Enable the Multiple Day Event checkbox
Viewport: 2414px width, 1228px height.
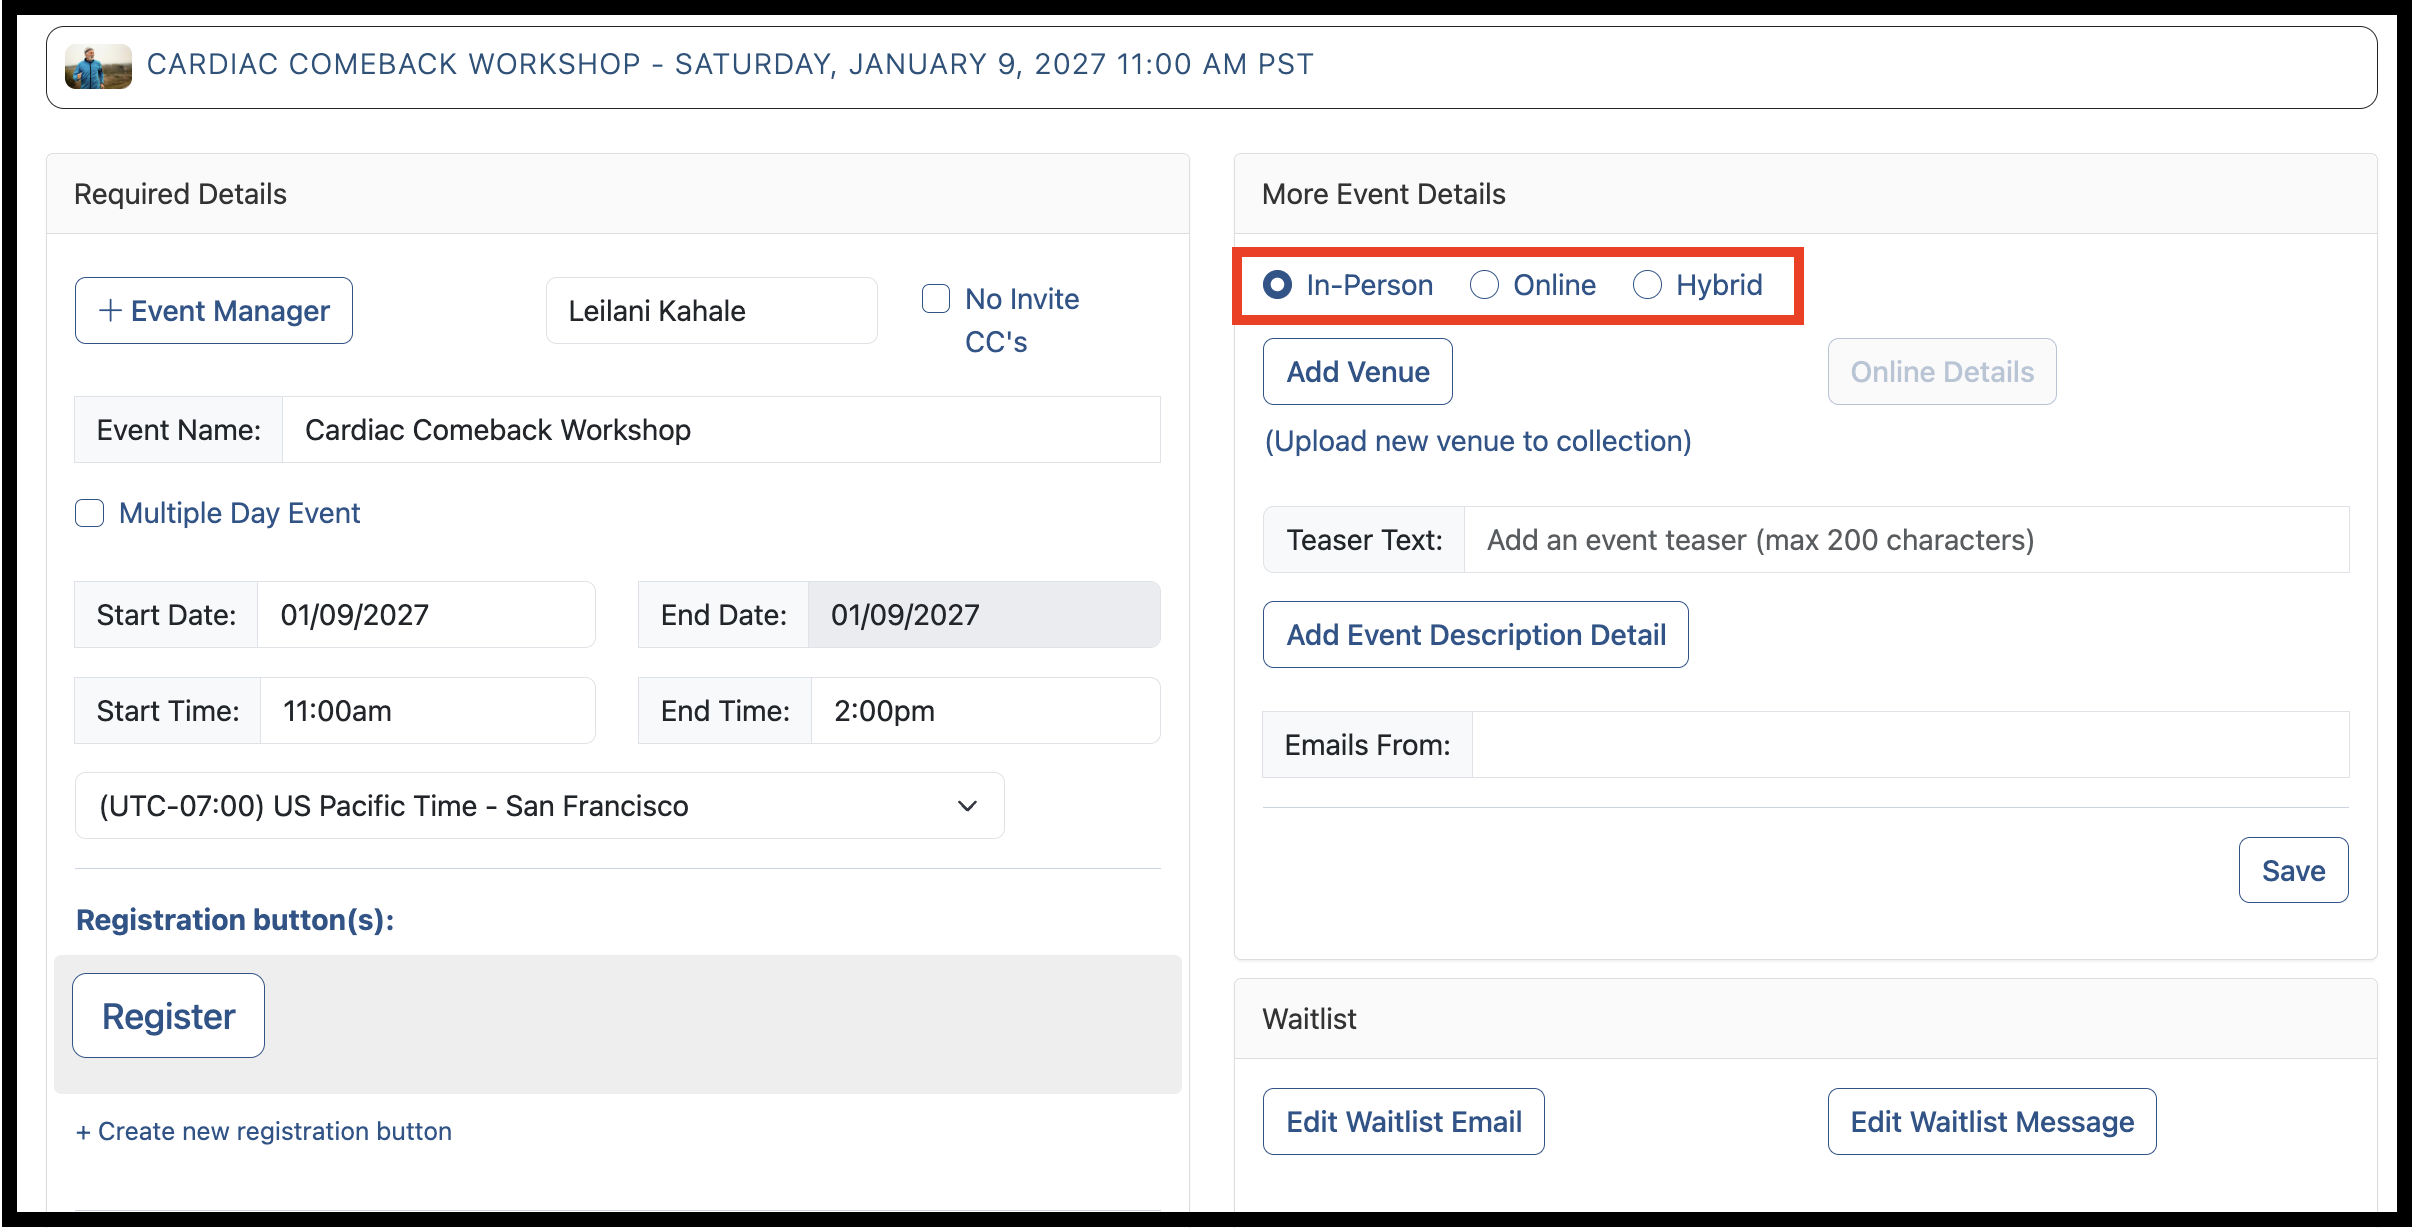click(90, 513)
